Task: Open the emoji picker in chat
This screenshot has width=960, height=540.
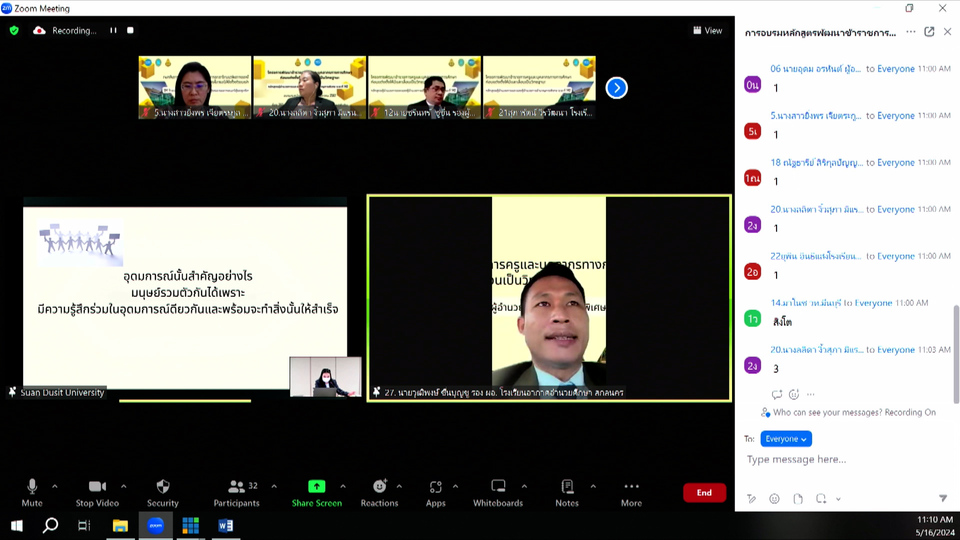Action: coord(774,499)
